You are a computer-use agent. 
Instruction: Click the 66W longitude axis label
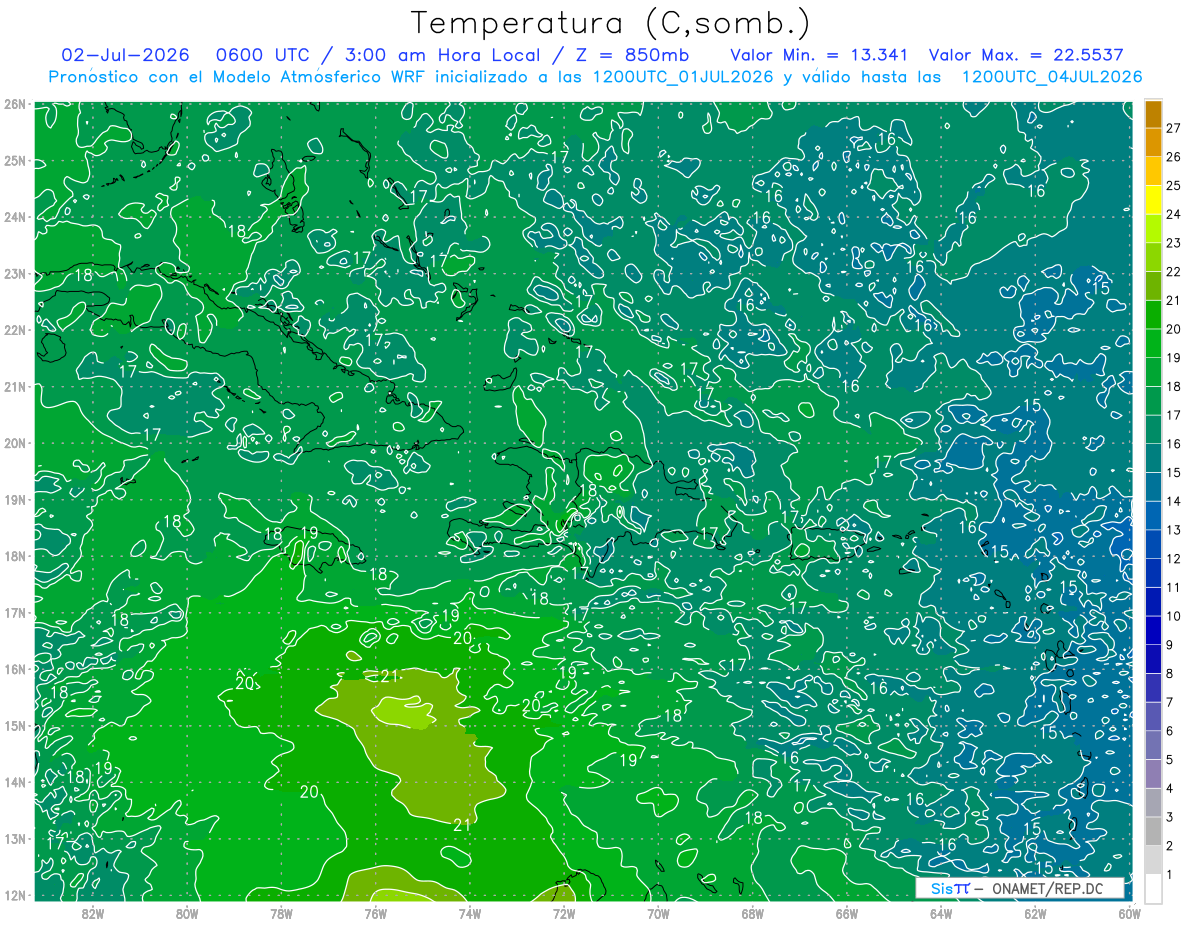point(847,912)
